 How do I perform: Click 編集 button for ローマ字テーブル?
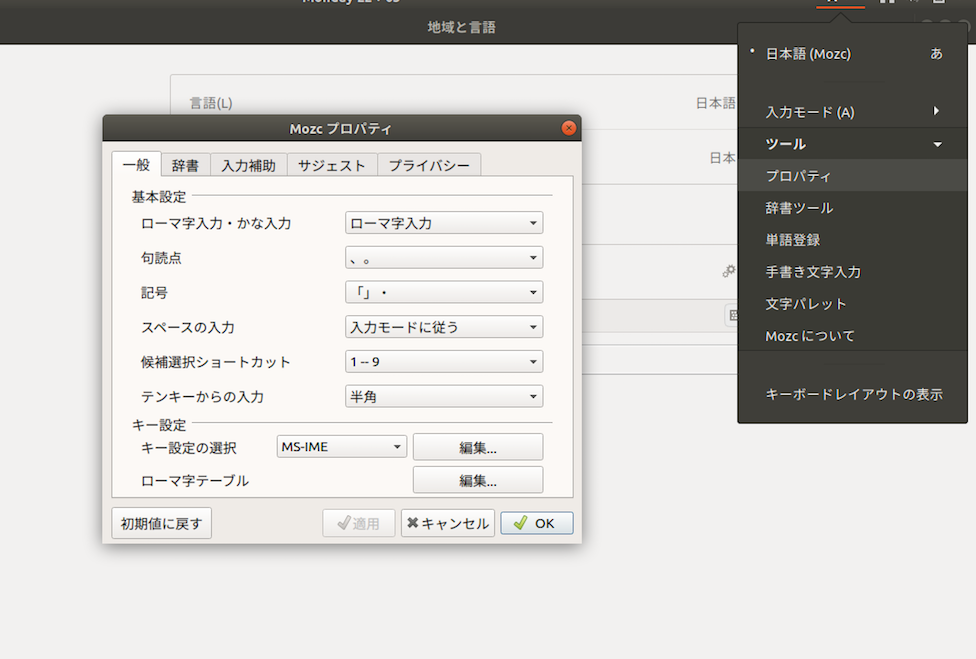[478, 480]
